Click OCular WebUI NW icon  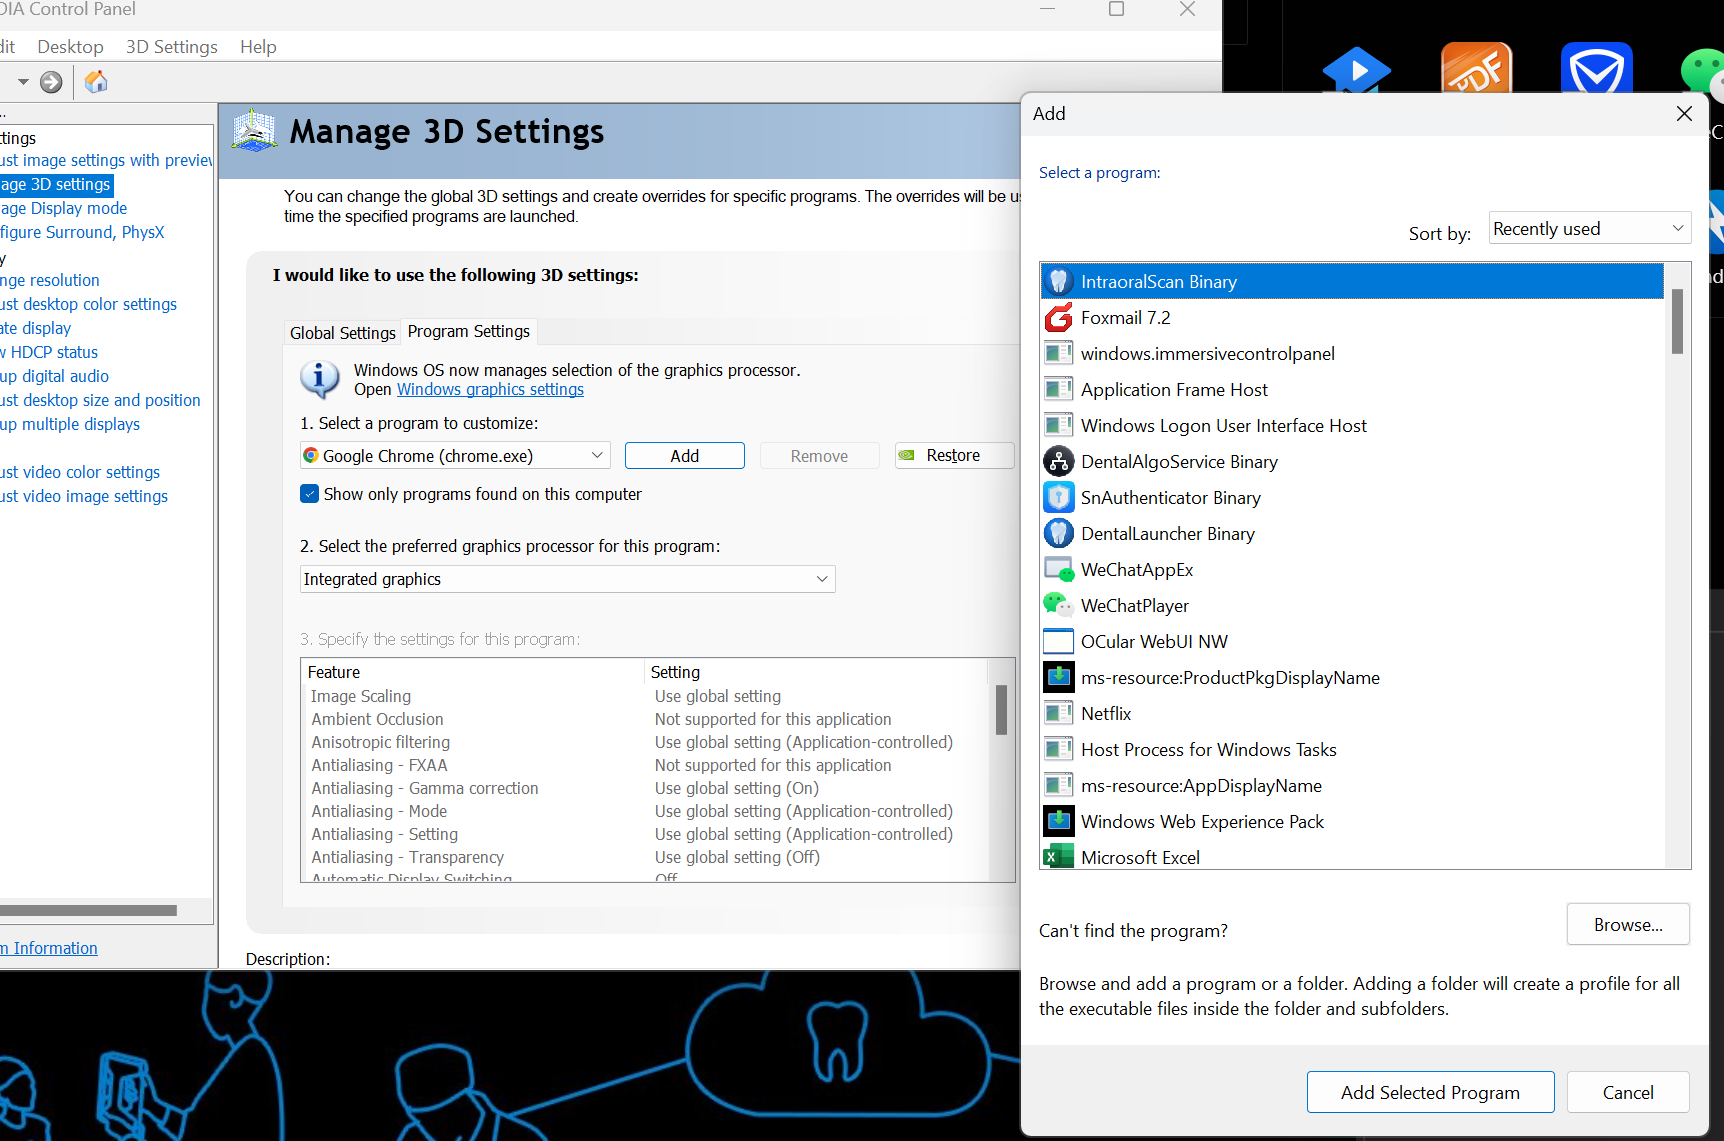click(1059, 642)
